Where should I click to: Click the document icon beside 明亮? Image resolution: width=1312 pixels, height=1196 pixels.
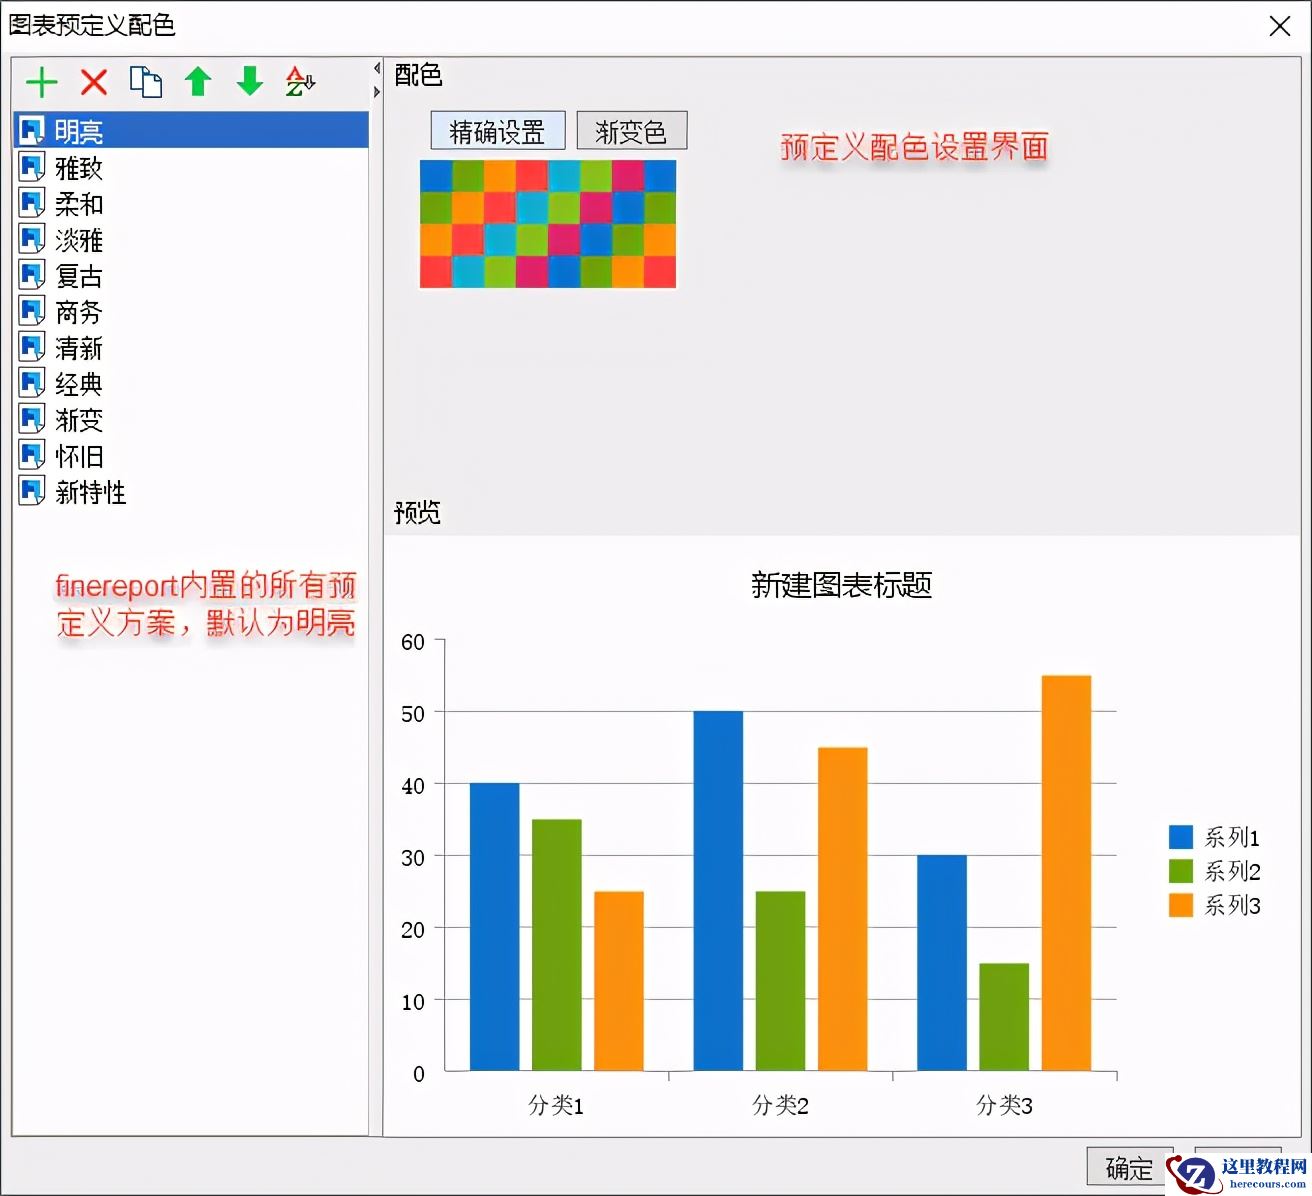31,130
